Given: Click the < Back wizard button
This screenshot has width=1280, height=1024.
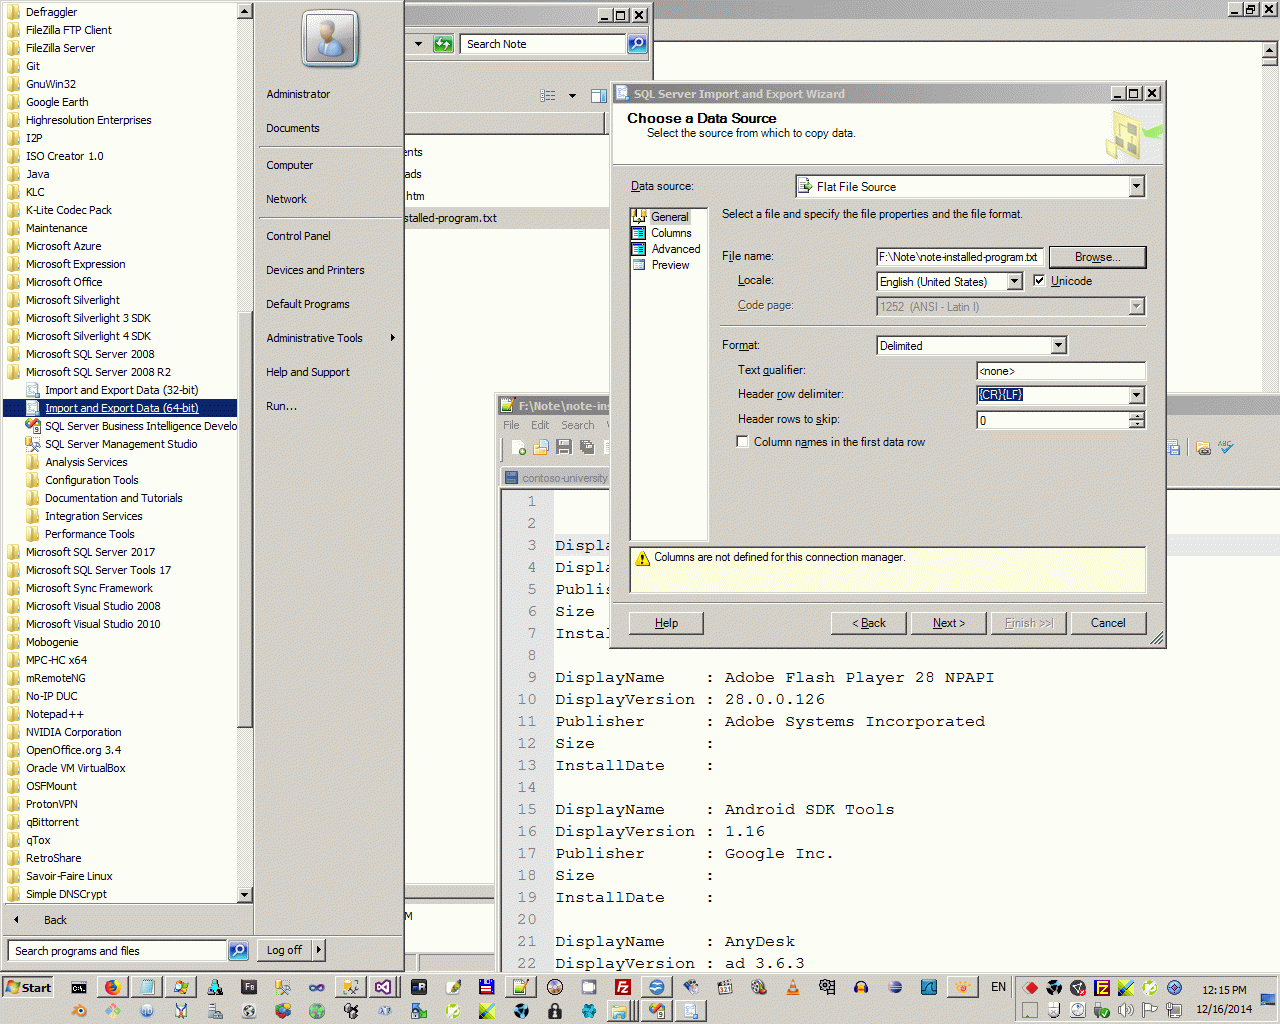Looking at the screenshot, I should pyautogui.click(x=869, y=623).
